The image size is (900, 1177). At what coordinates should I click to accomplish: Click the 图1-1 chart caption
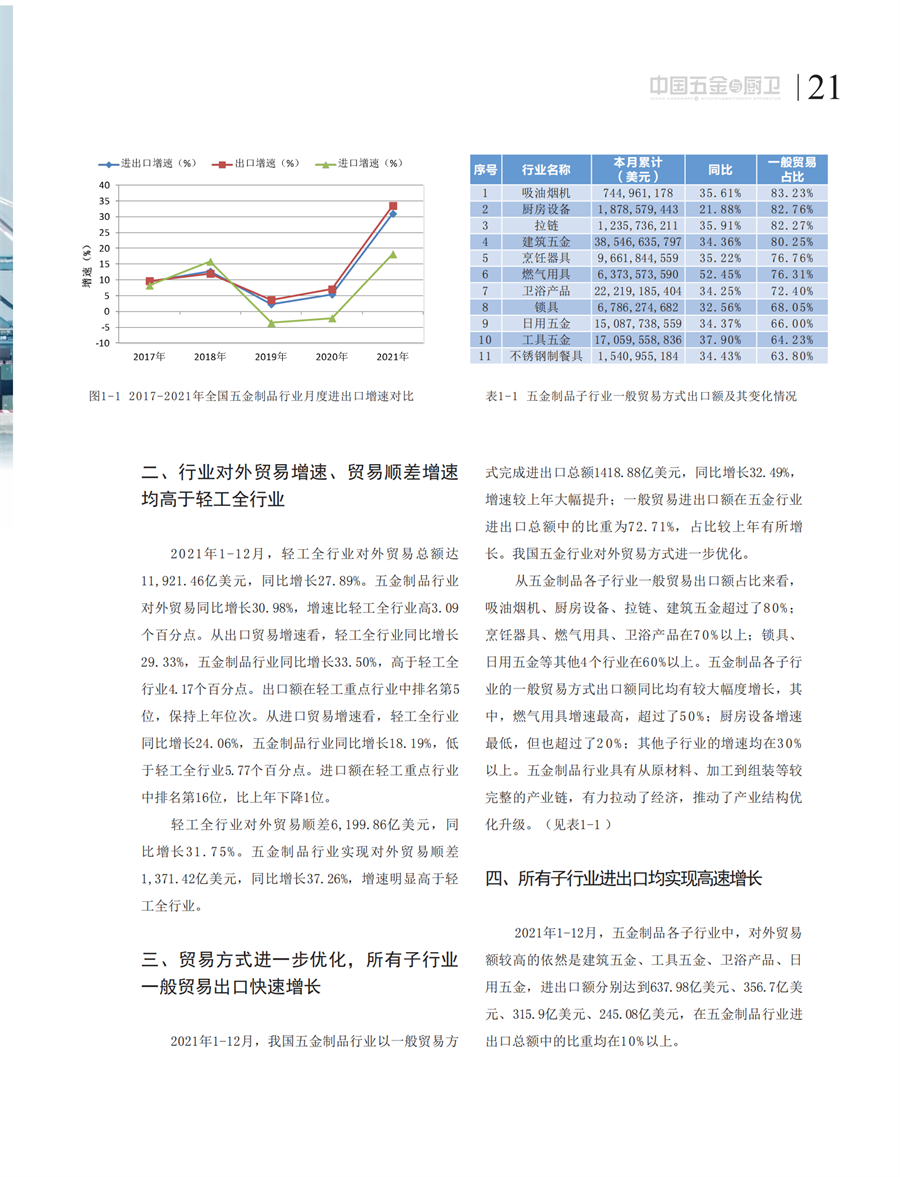point(251,396)
